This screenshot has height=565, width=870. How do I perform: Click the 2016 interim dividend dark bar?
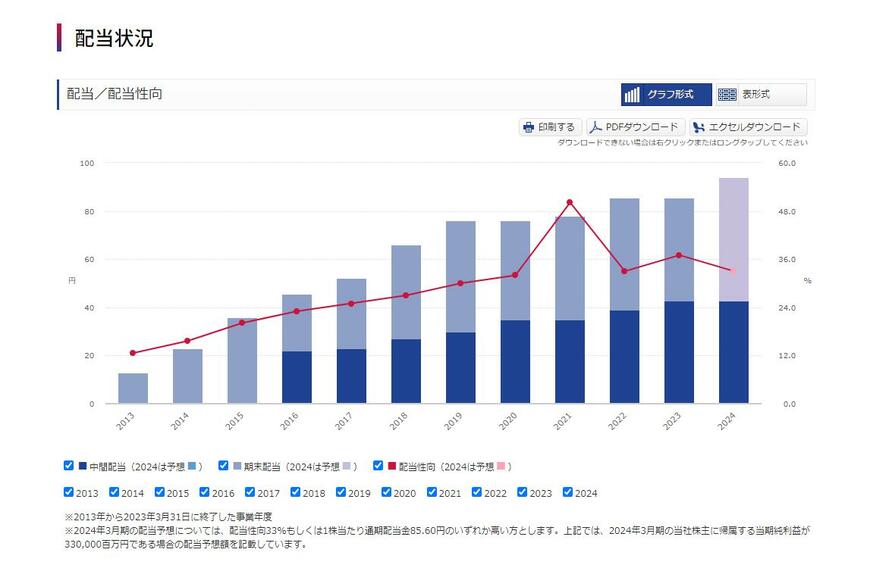pyautogui.click(x=297, y=377)
